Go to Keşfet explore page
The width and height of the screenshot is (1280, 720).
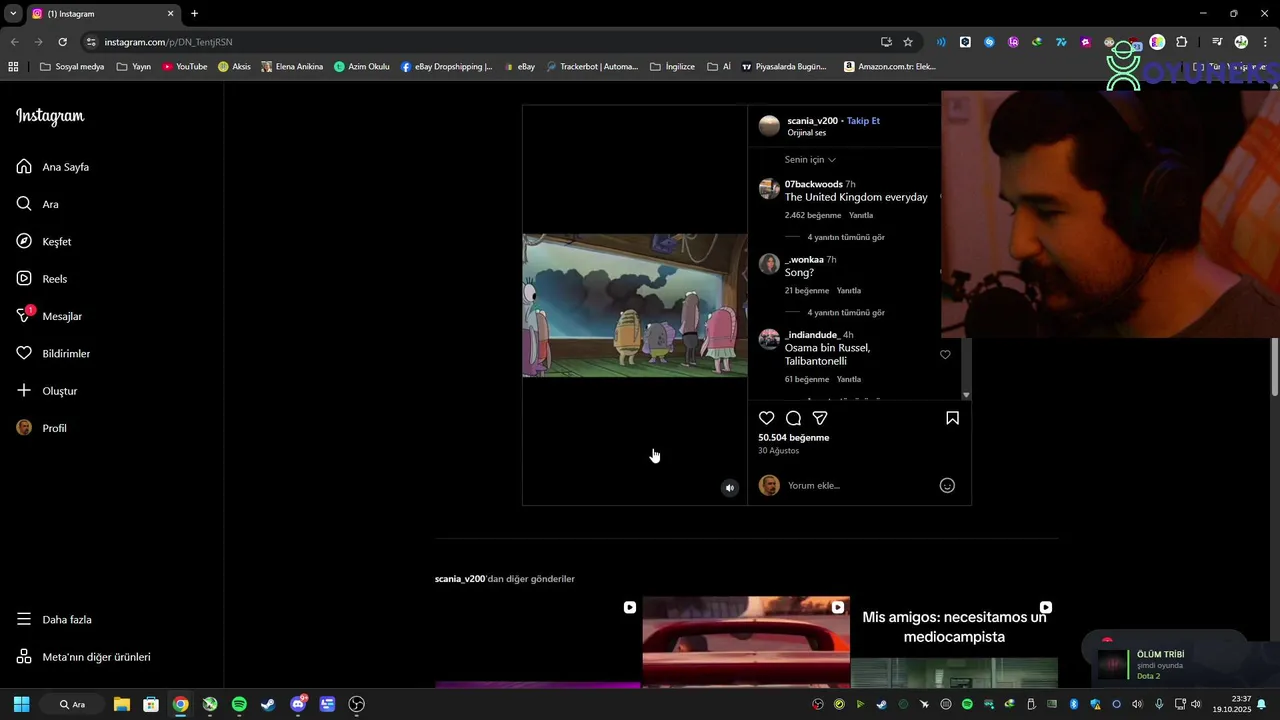tap(44, 241)
